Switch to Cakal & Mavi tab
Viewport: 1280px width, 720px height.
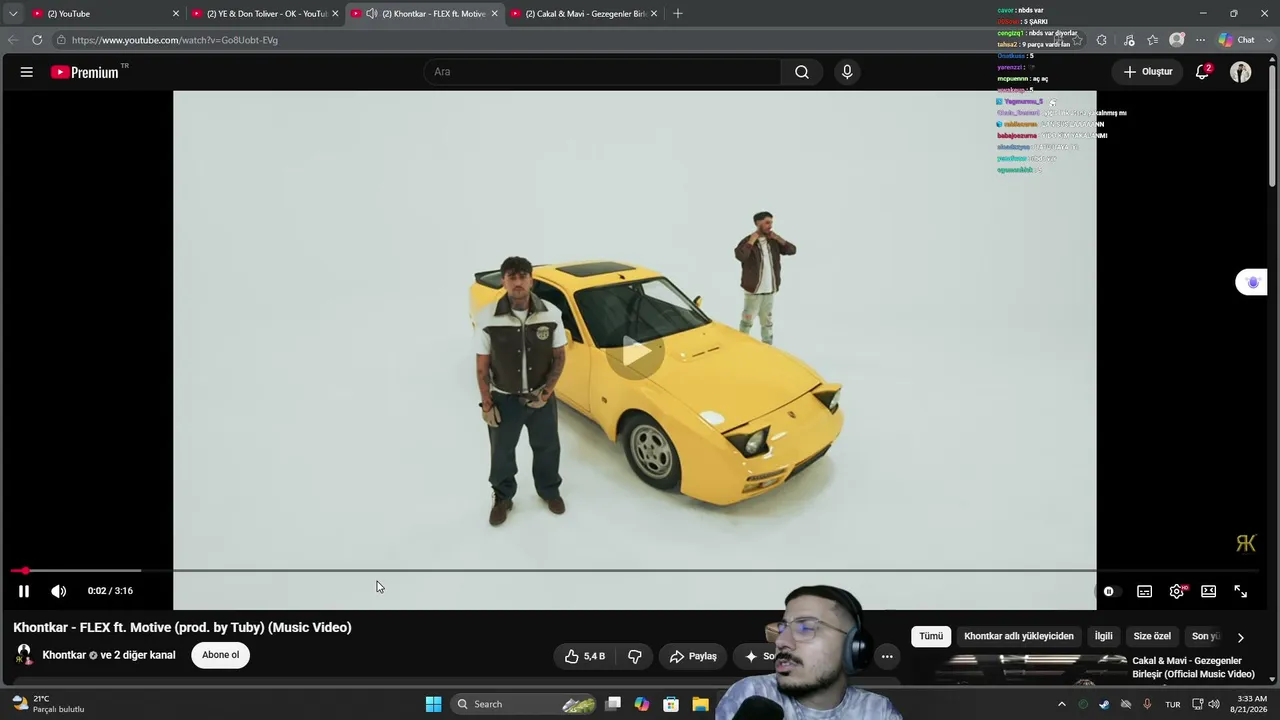point(583,14)
